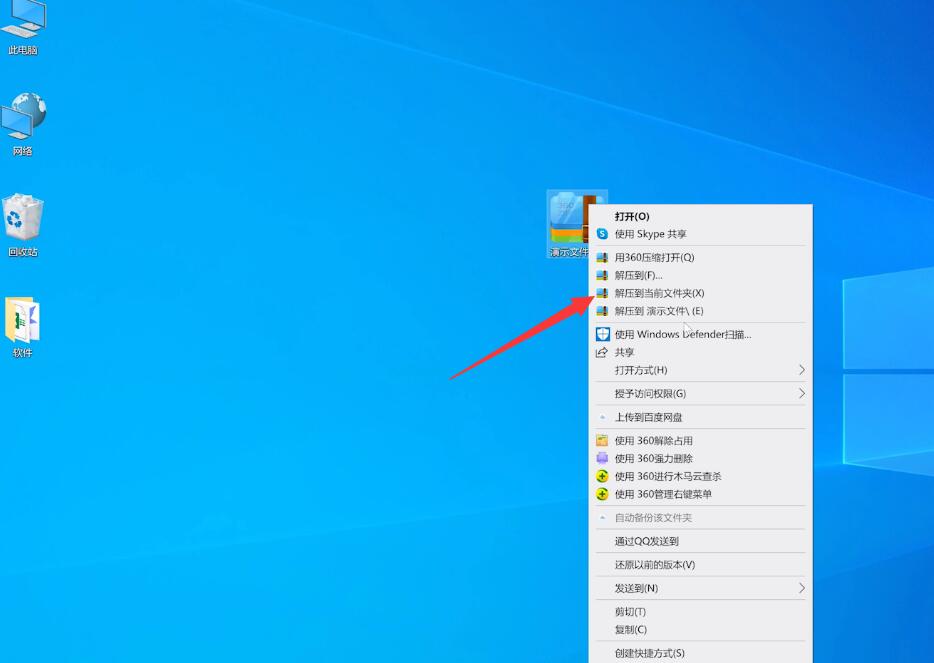
Task: Choose 解压到当前文件夹(X) from the menu
Action: tap(659, 293)
